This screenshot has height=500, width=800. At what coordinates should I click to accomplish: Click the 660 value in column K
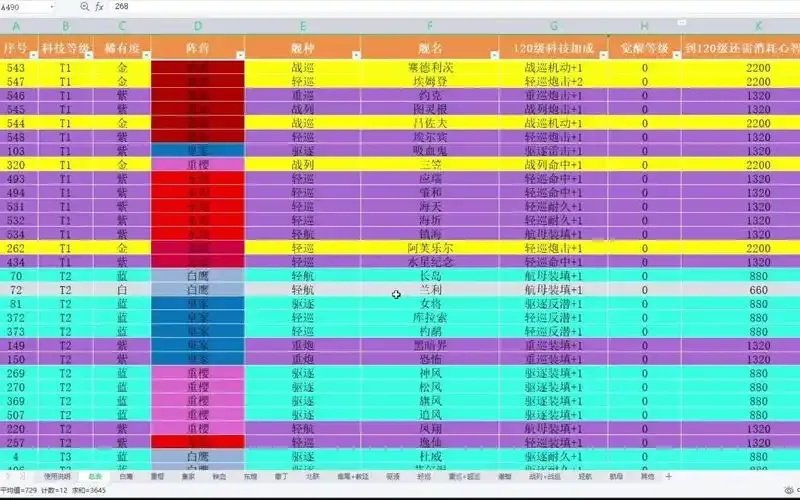(x=758, y=290)
